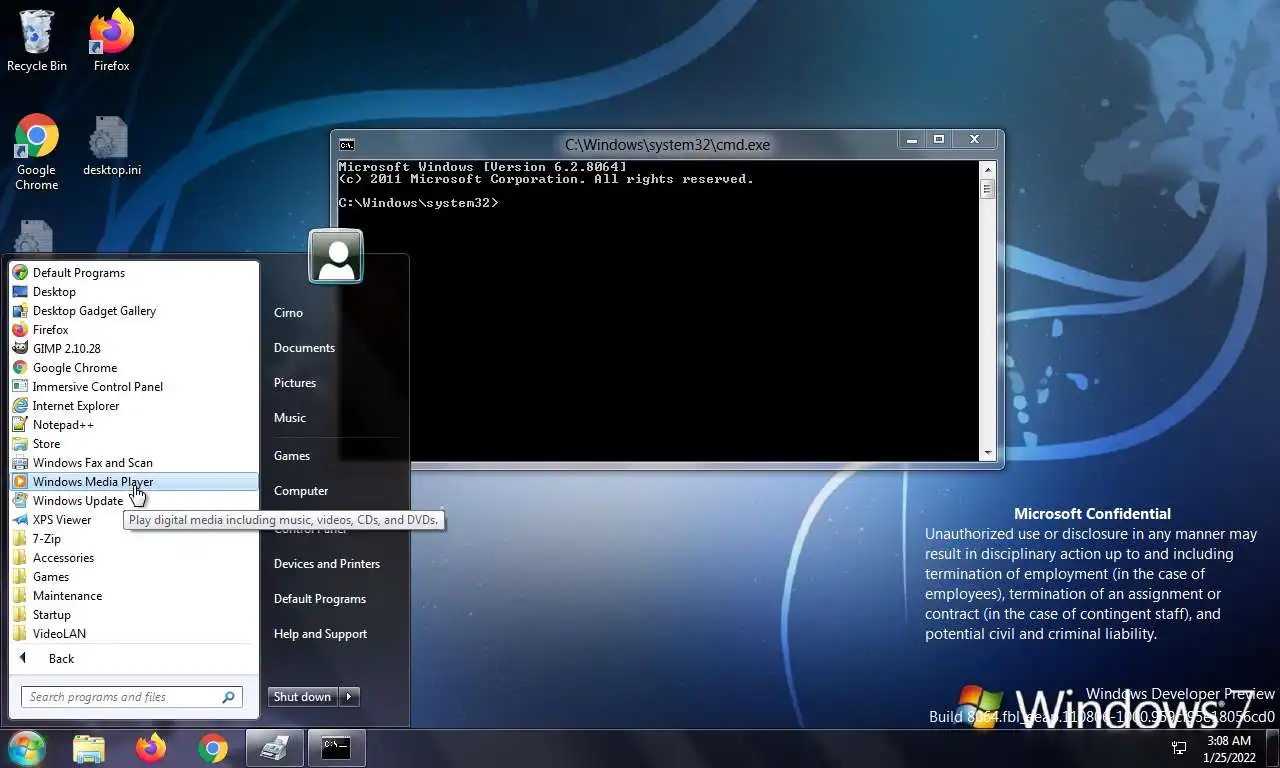
Task: Click the magnifier button in the search box
Action: (x=229, y=697)
